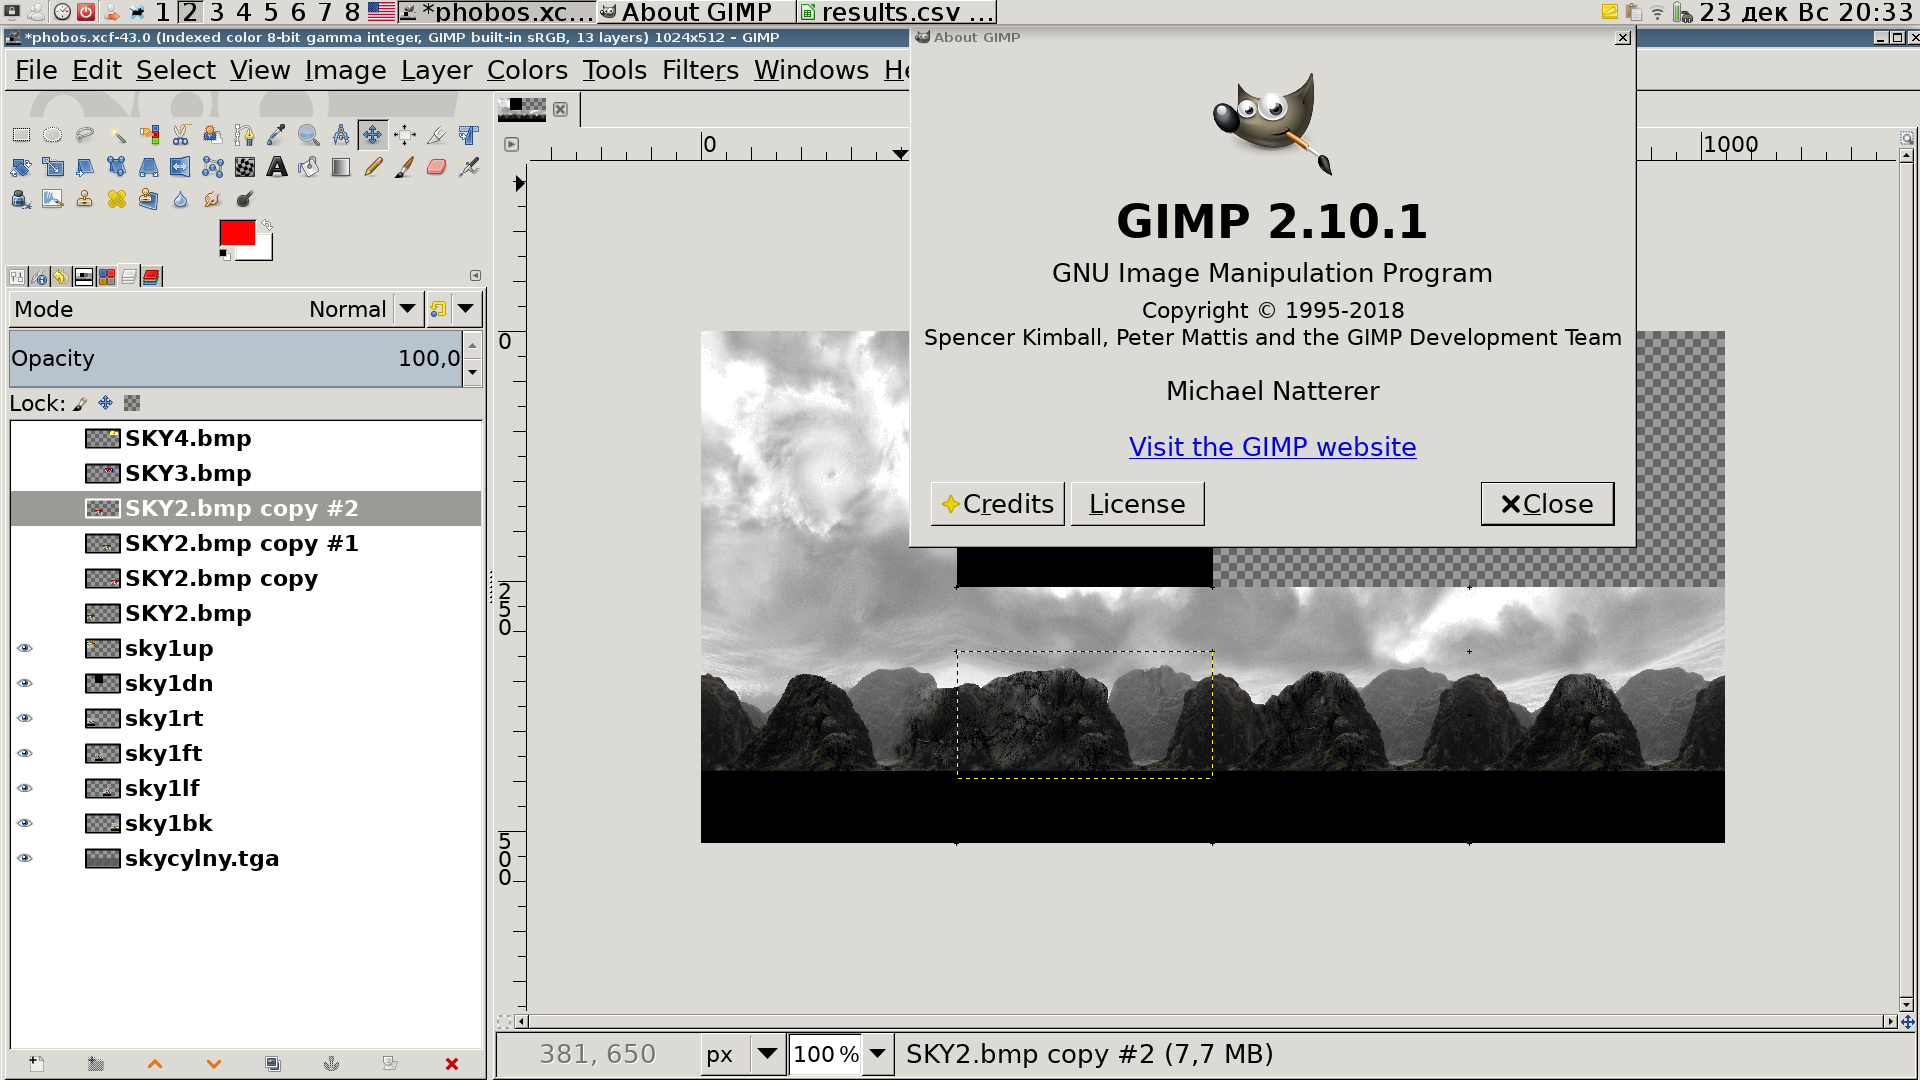The height and width of the screenshot is (1080, 1920).
Task: Visit the GIMP website link
Action: [x=1272, y=447]
